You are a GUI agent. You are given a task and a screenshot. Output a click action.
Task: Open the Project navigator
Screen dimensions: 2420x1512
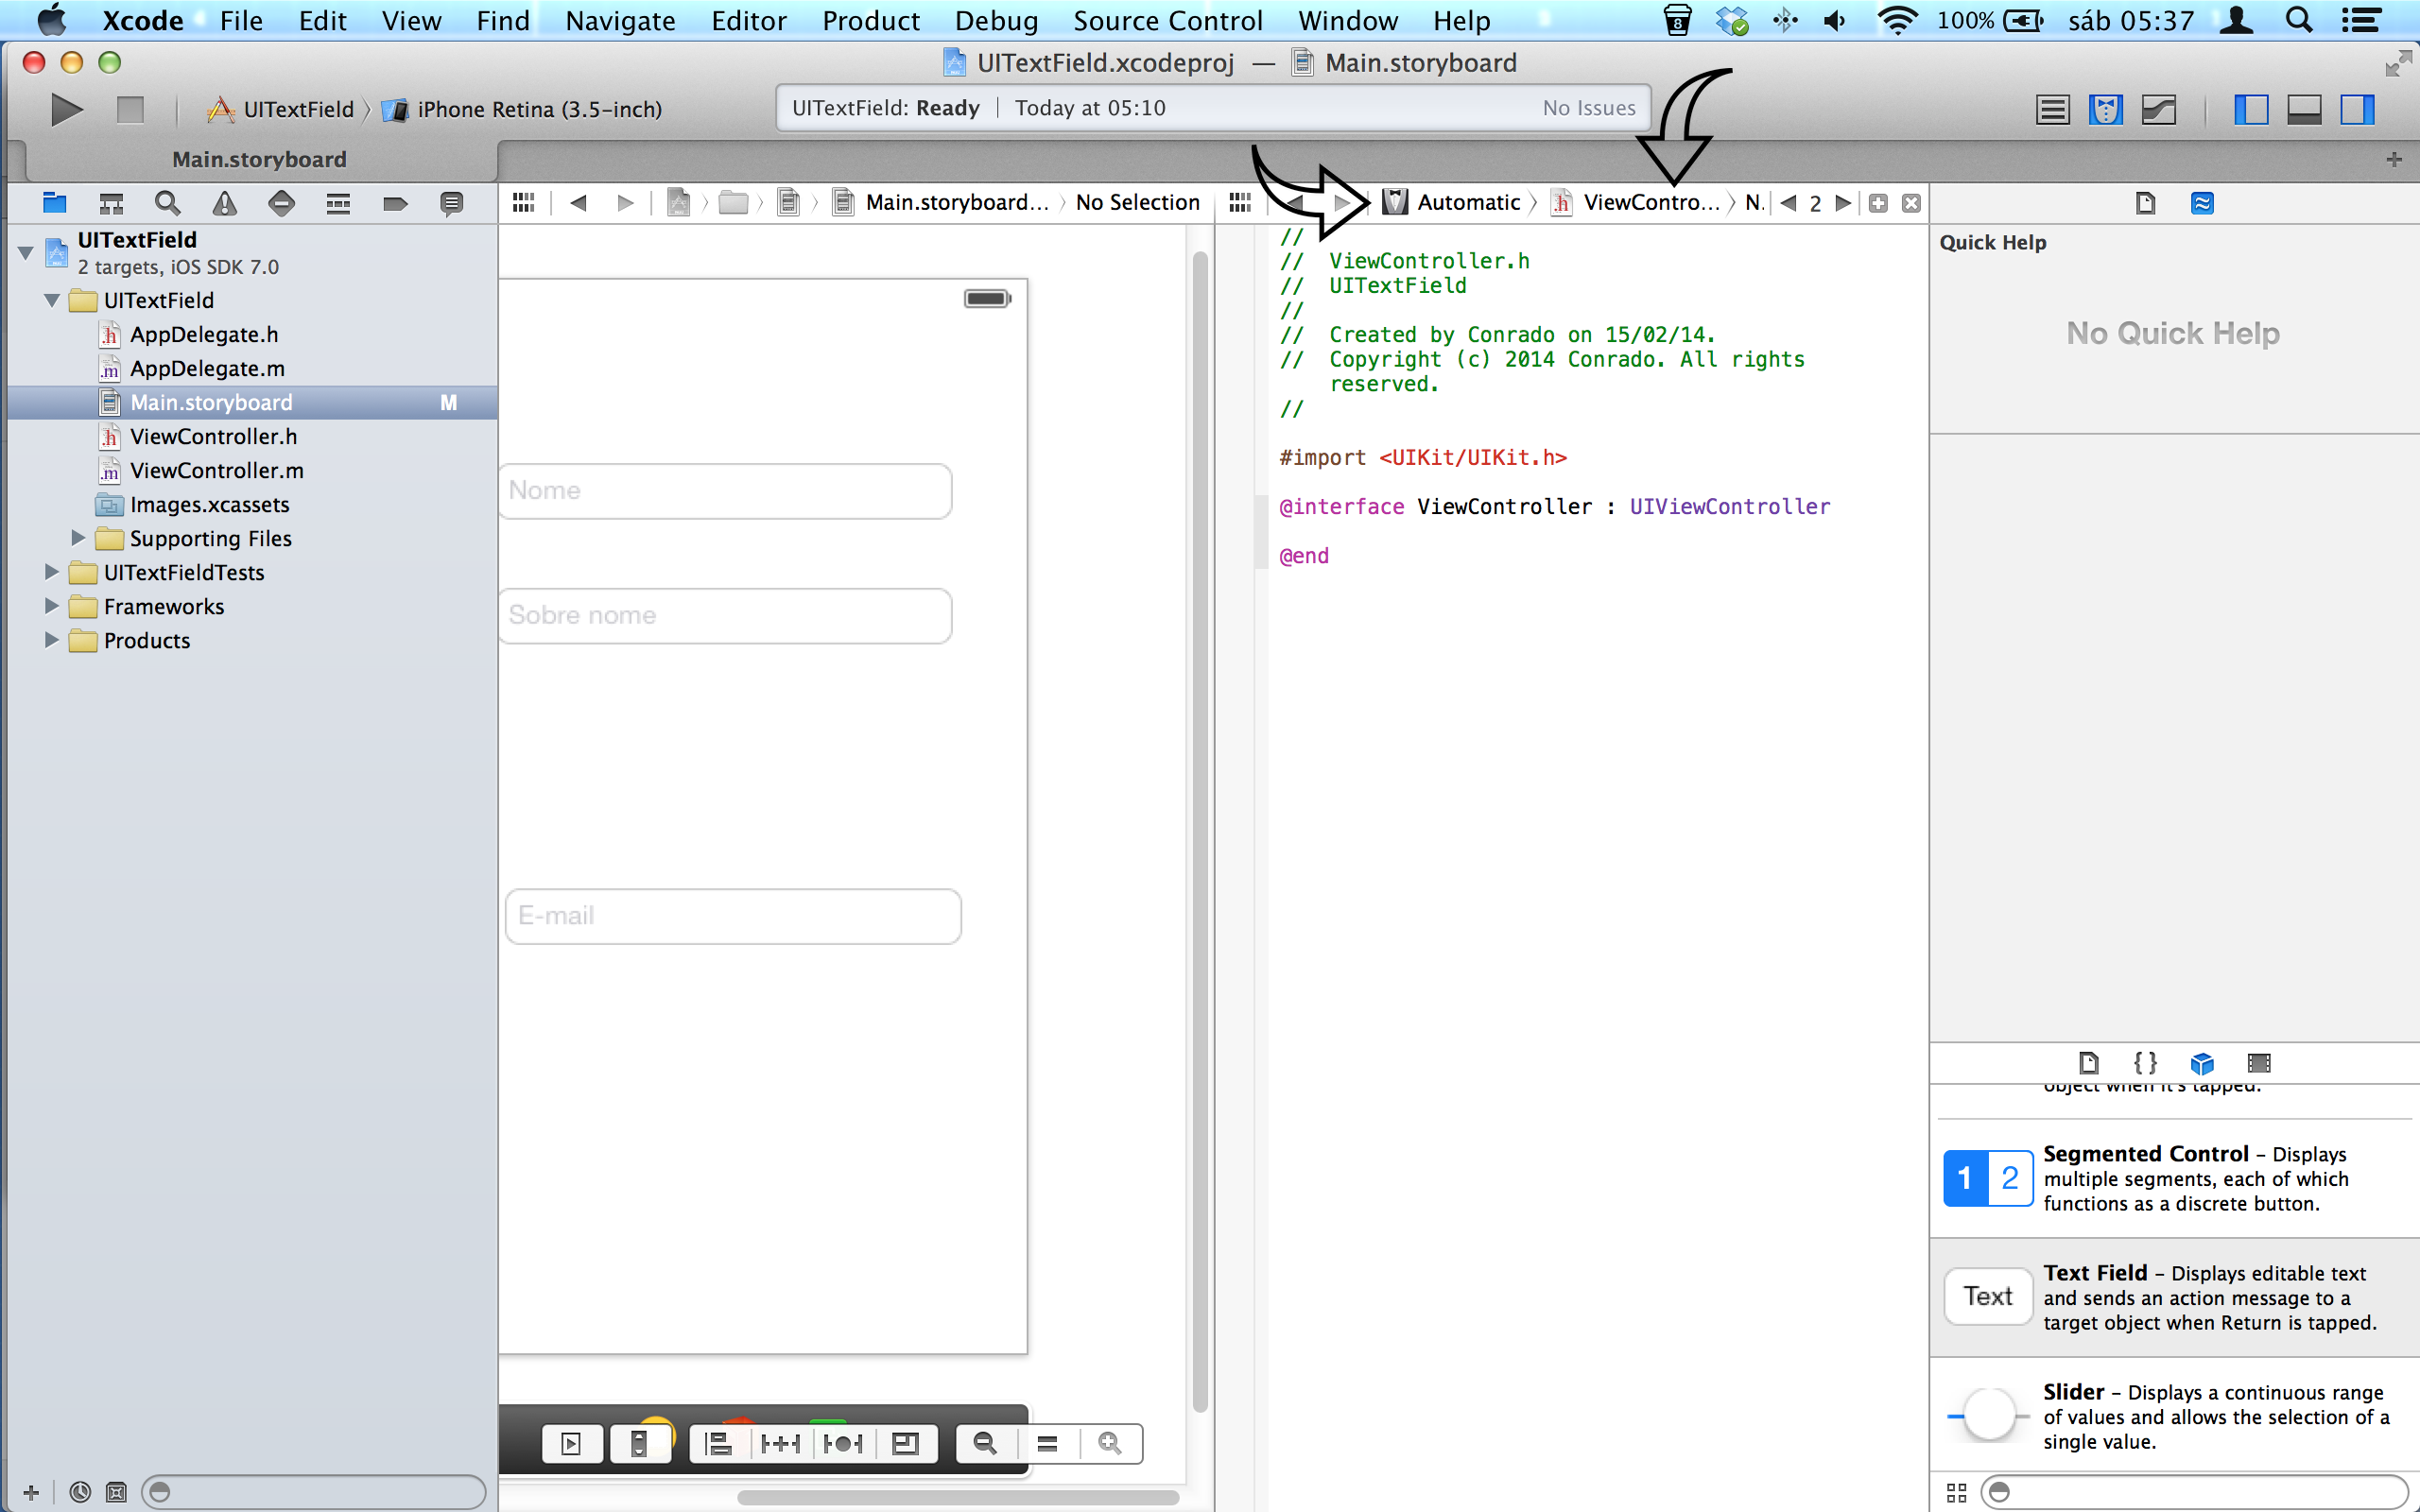[54, 203]
